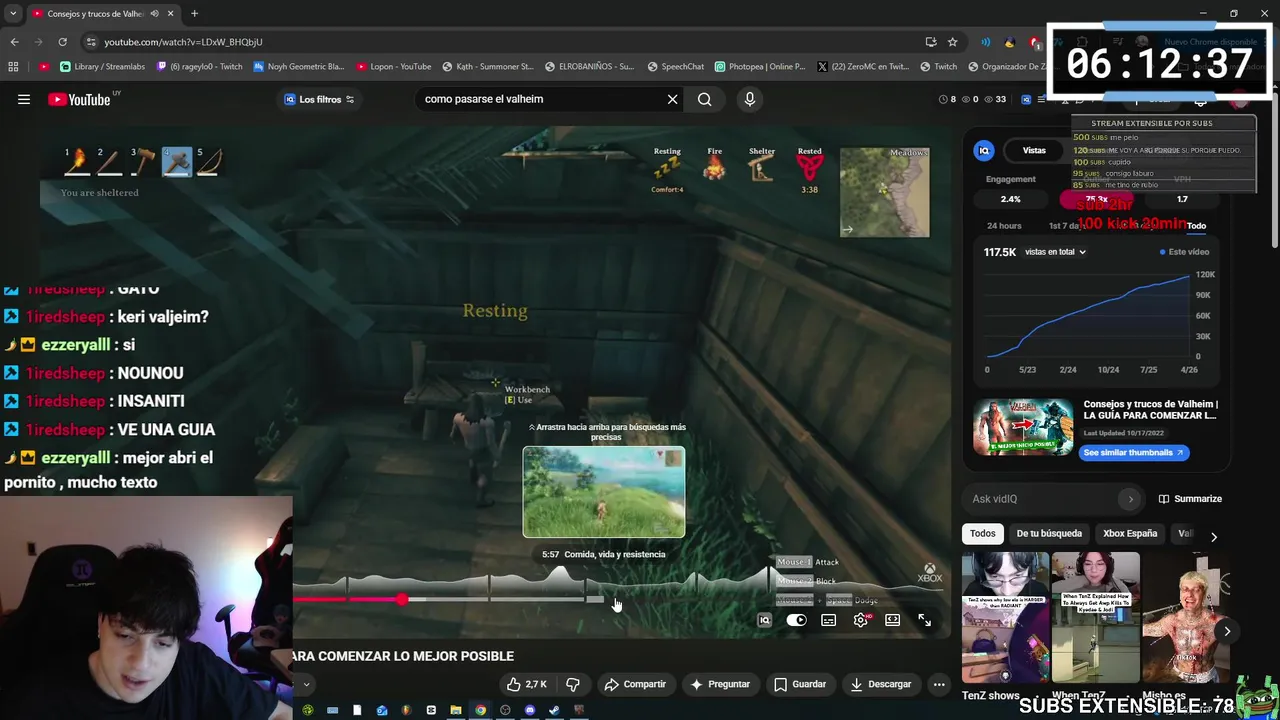Screen dimensions: 1280x720
Task: Dislike the video
Action: tap(573, 684)
